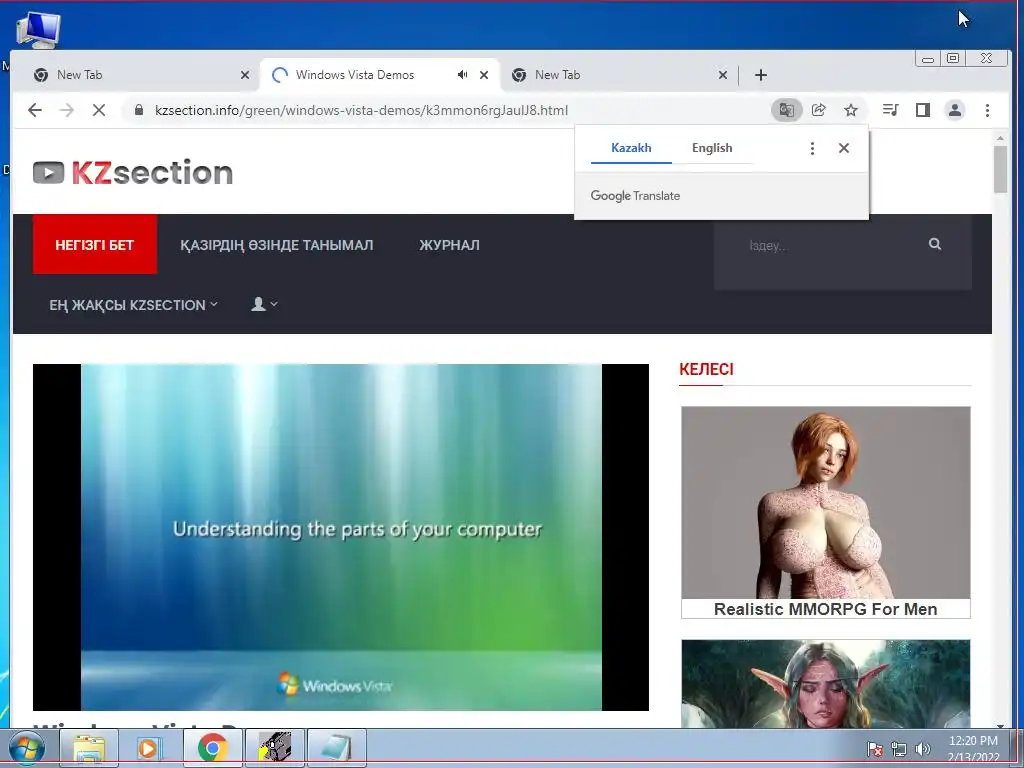This screenshot has width=1024, height=768.
Task: Close the Google Translate popup
Action: (x=844, y=148)
